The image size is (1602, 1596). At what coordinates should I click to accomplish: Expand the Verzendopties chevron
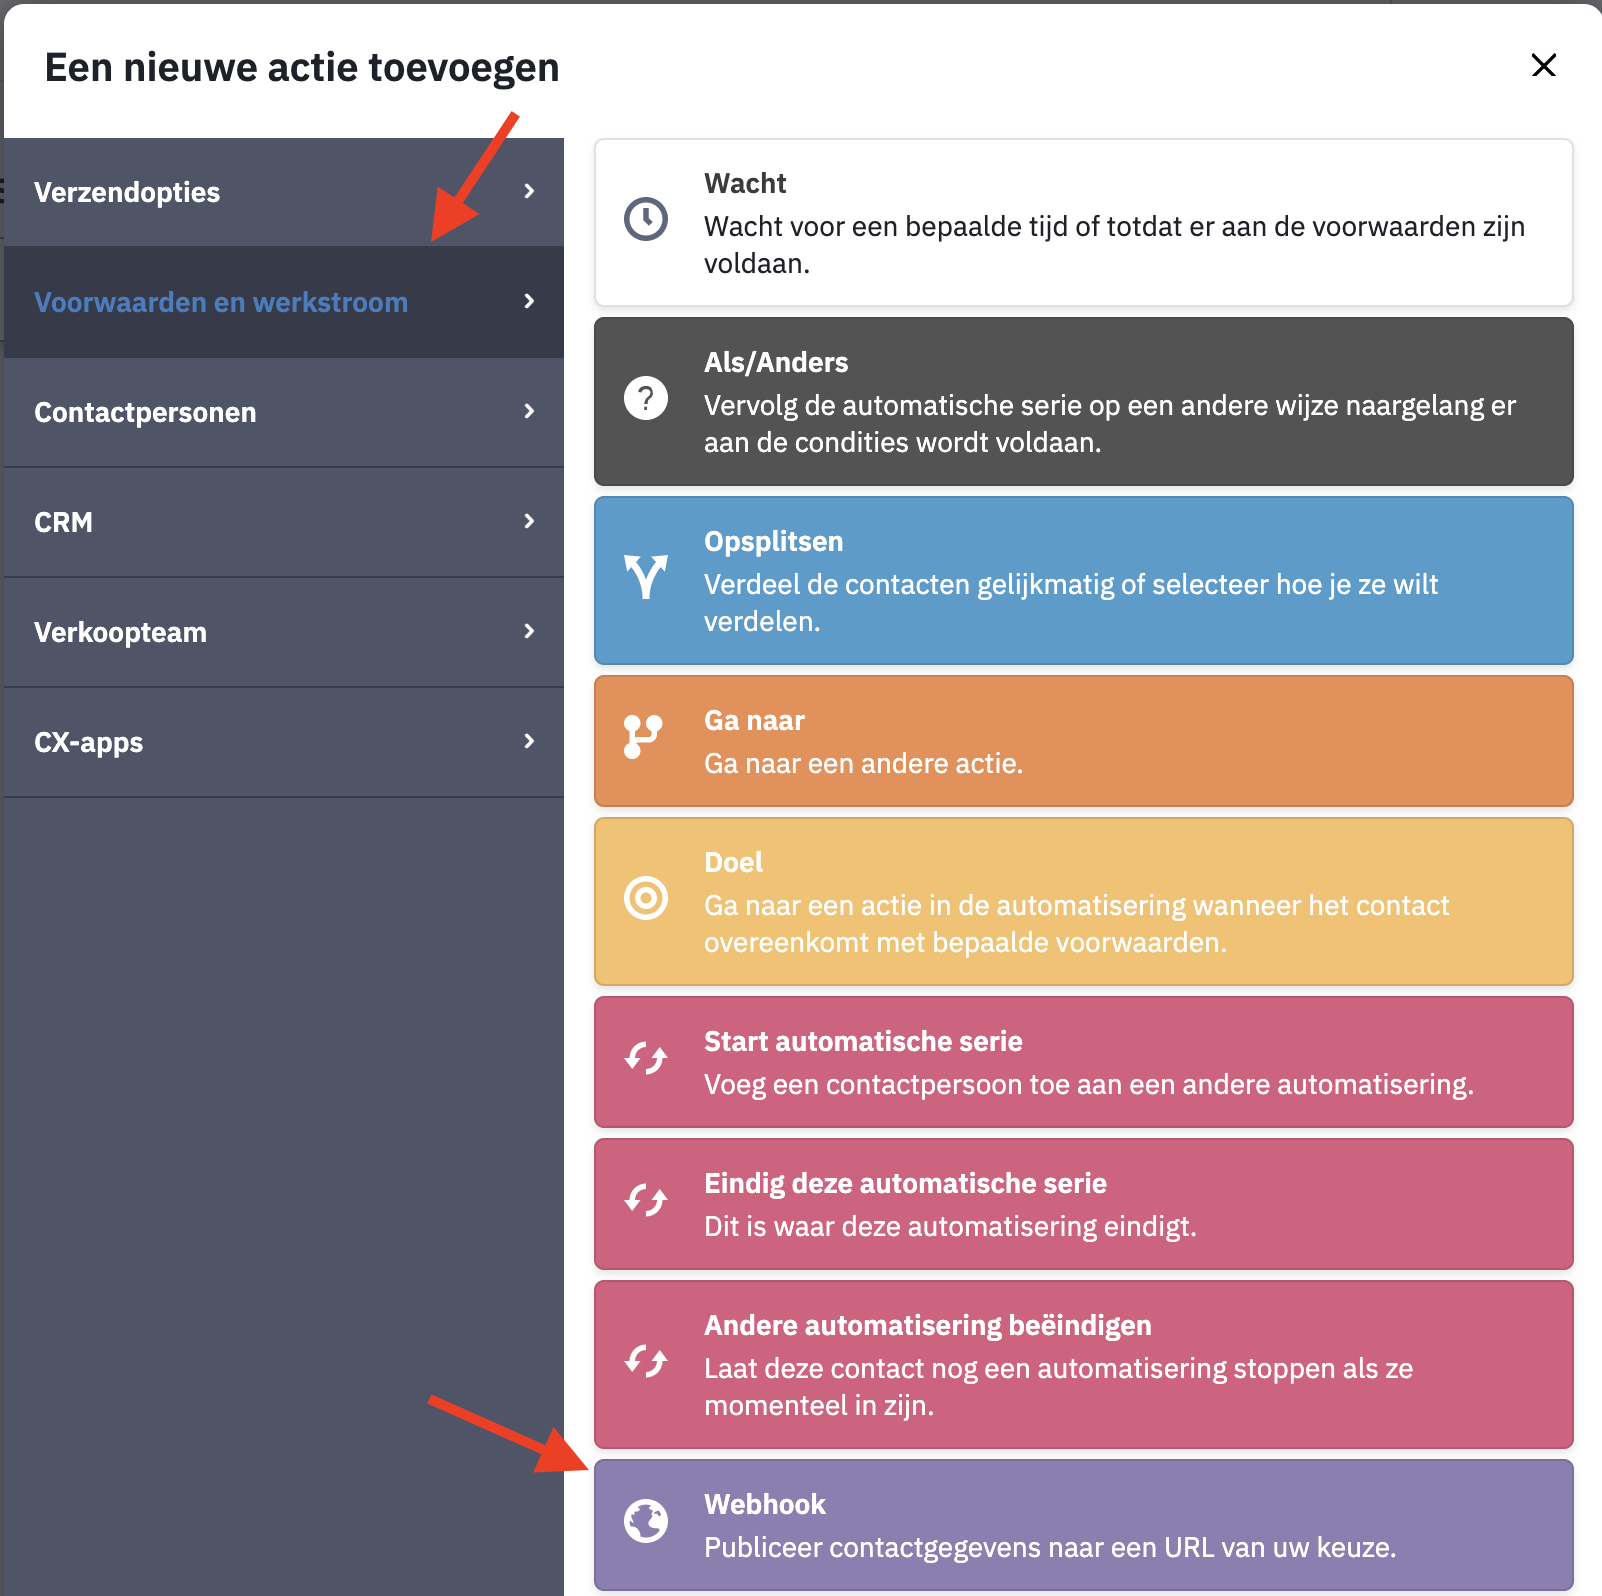click(529, 191)
